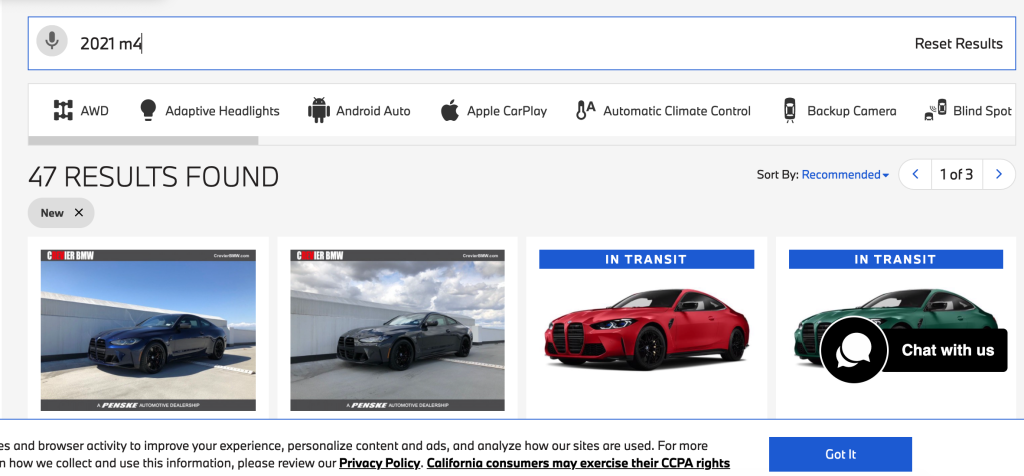Click the AWD drivetrain icon
The image size is (1024, 476).
[x=63, y=110]
